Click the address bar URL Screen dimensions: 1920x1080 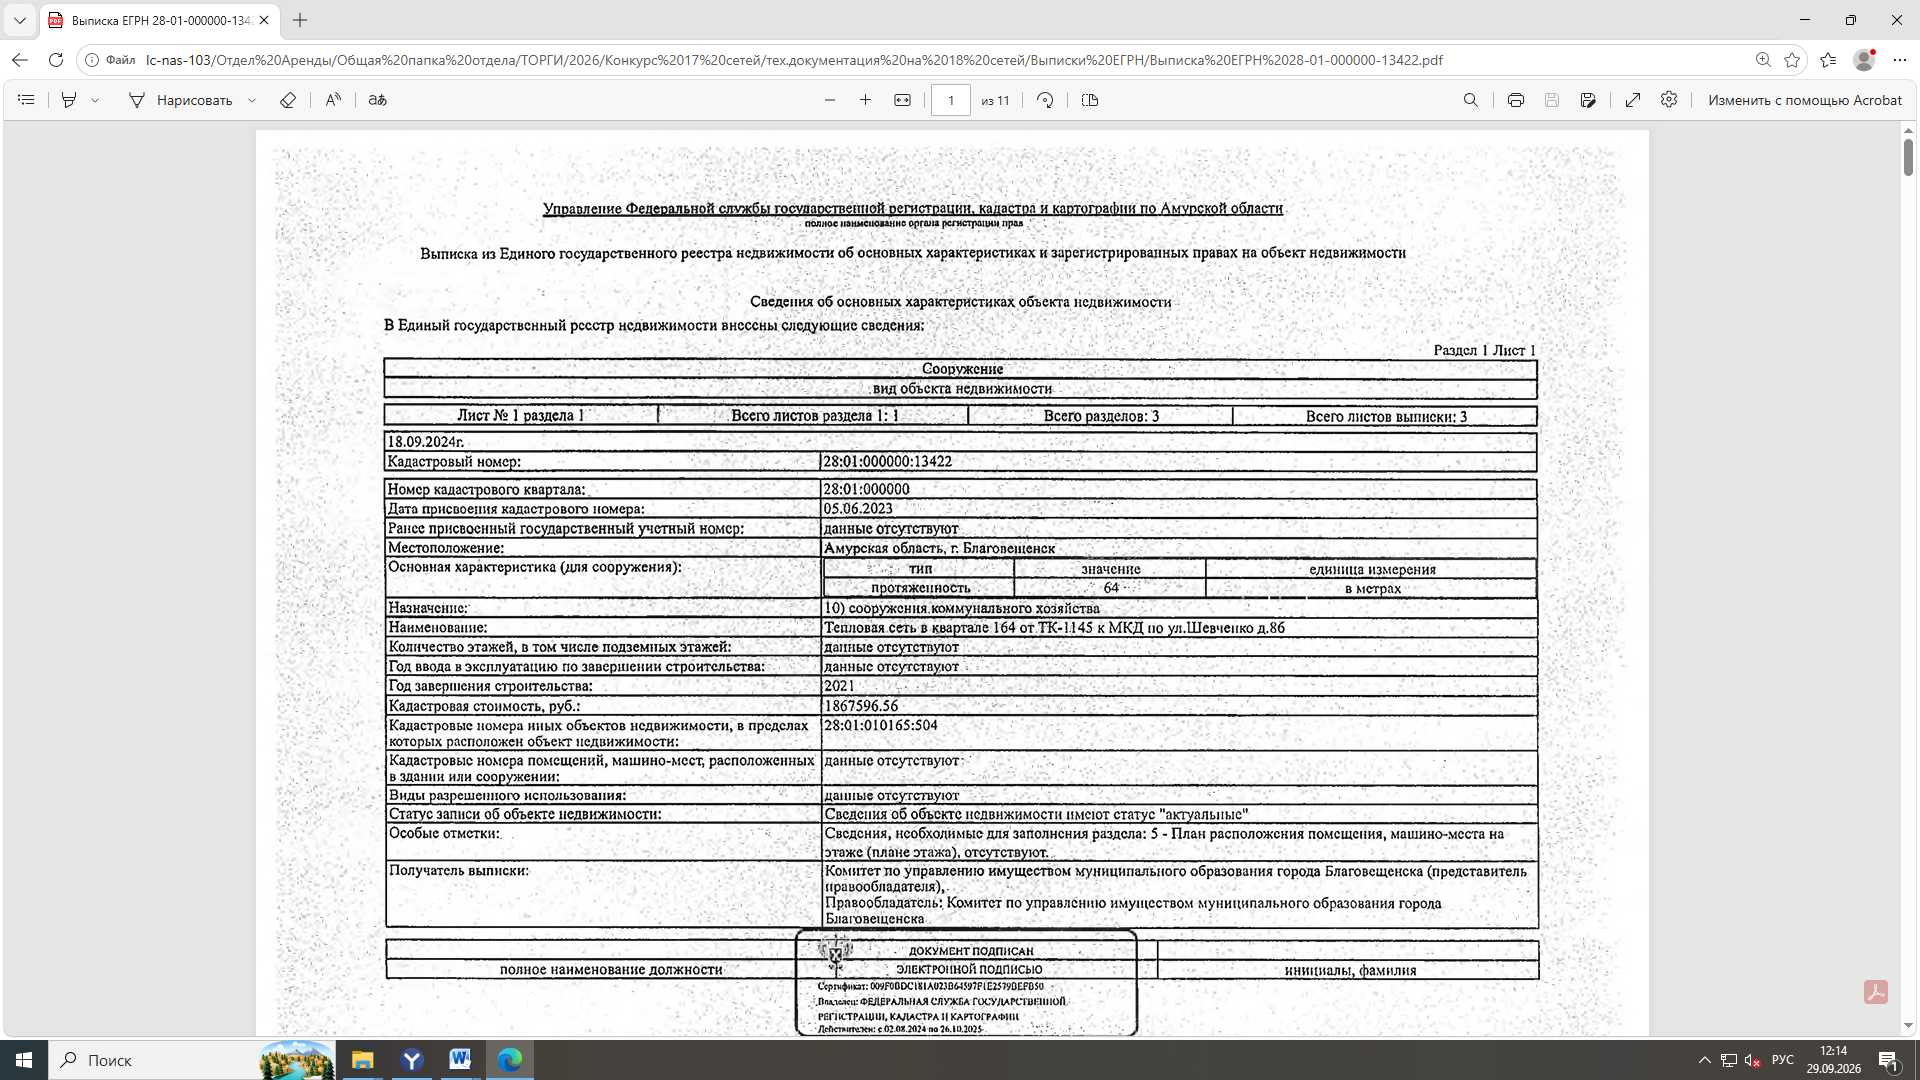click(794, 60)
